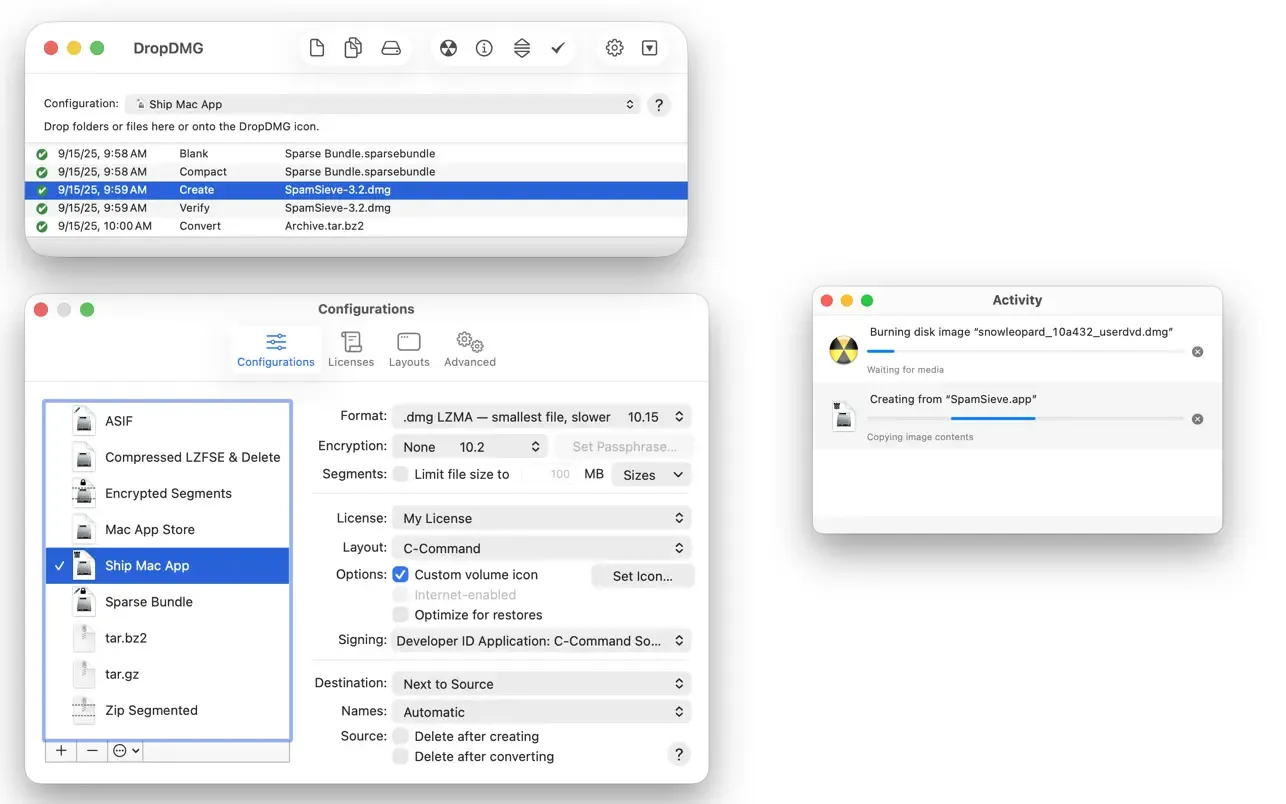Open the Configuration popup showing Ship Mac App
The width and height of the screenshot is (1286, 804).
383,104
